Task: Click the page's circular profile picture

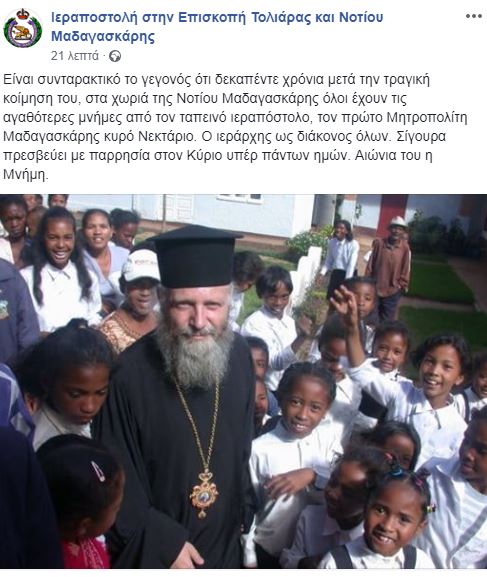Action: coord(23,28)
